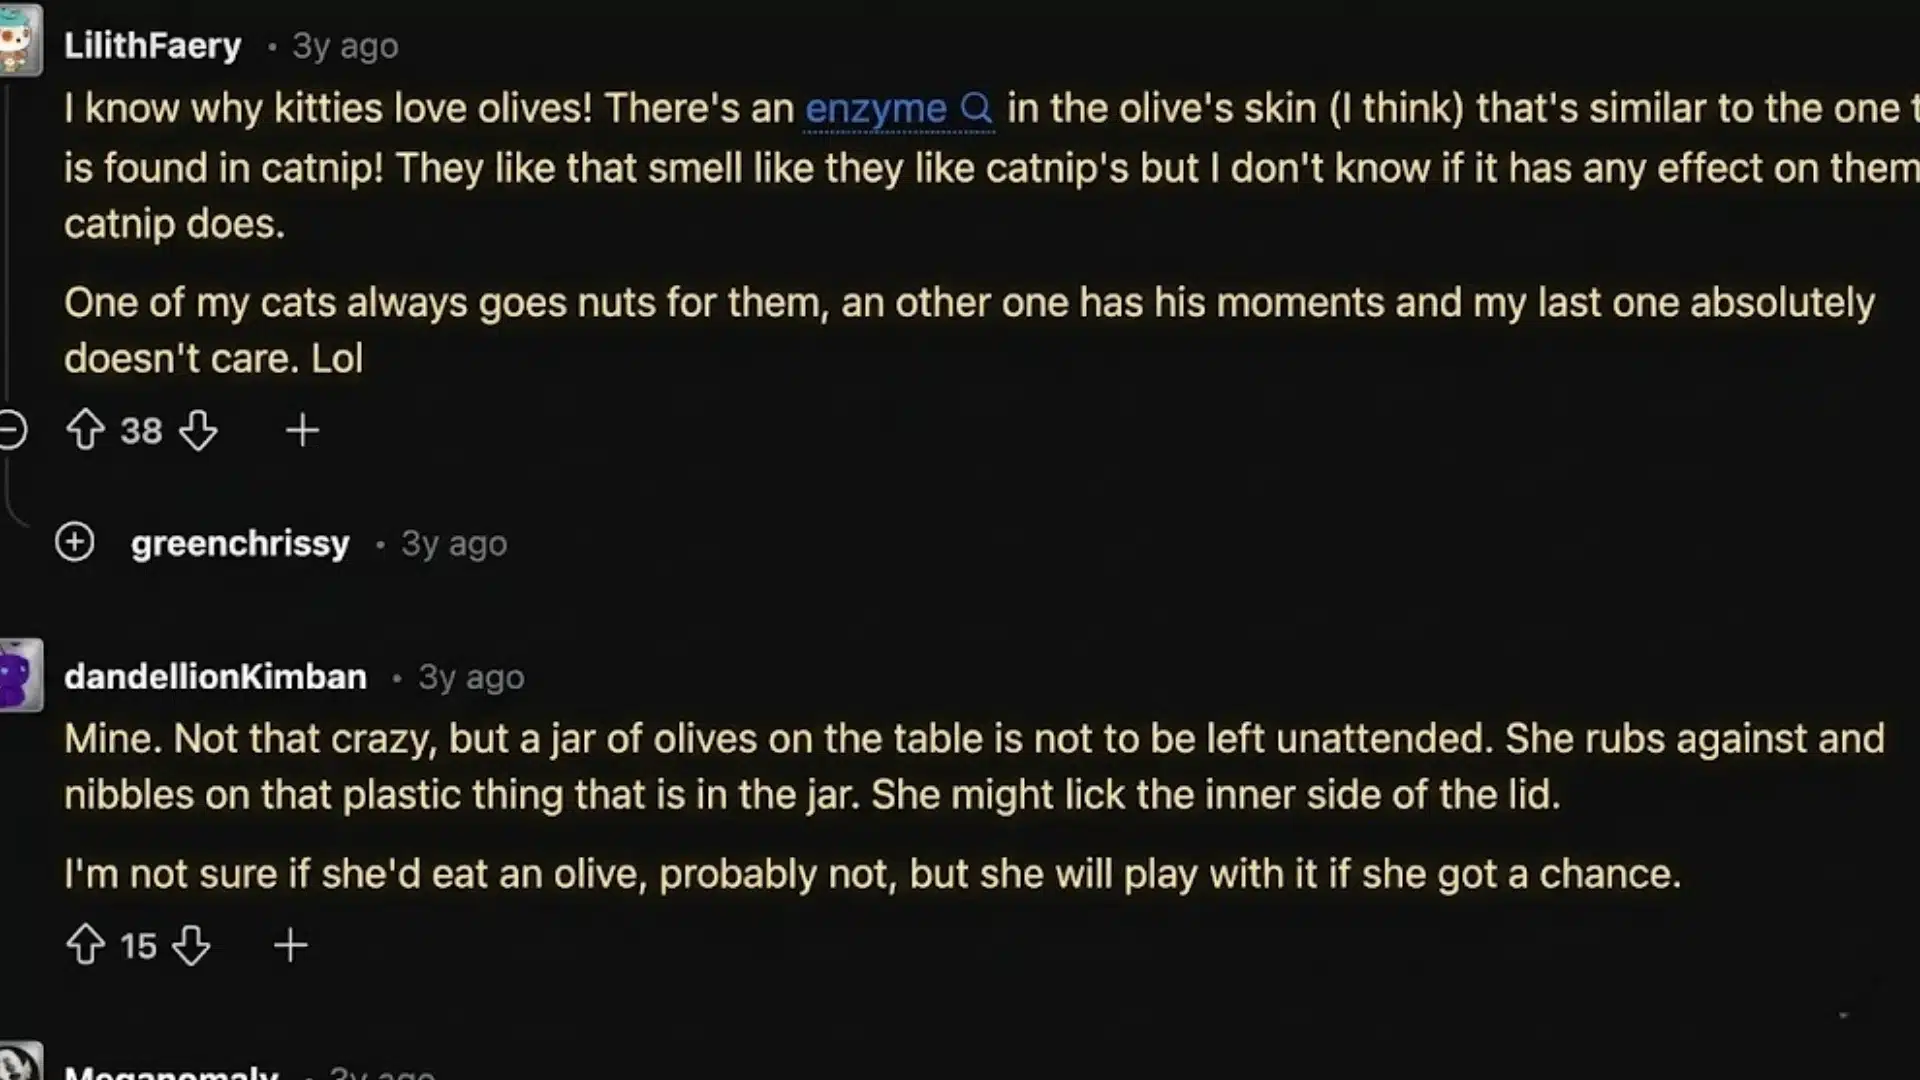Click the 3y ago timestamp on LilithFaery's comment

click(343, 45)
